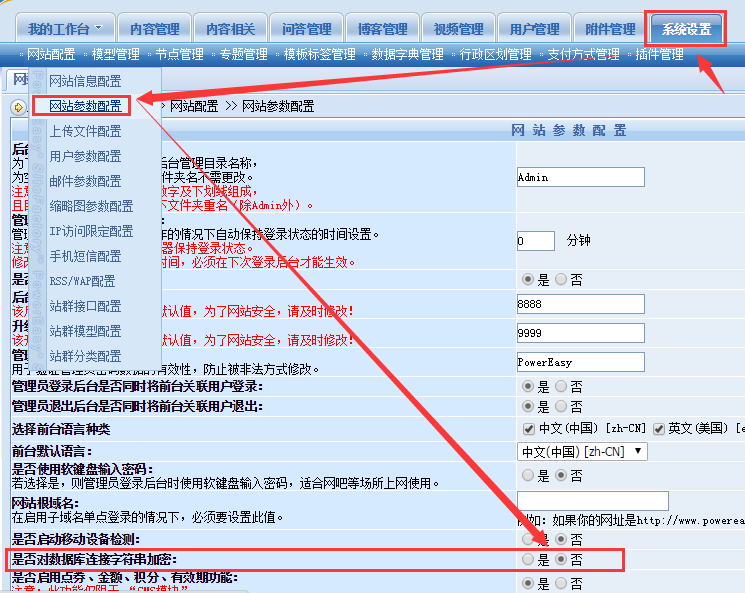745x593 pixels.
Task: Open the 前台默认语言 language dropdown
Action: [x=582, y=451]
